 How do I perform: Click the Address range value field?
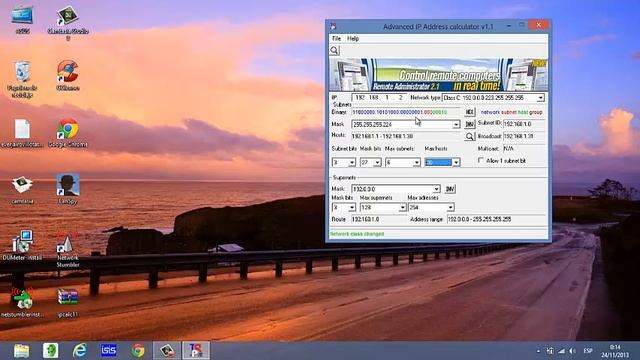pyautogui.click(x=496, y=219)
